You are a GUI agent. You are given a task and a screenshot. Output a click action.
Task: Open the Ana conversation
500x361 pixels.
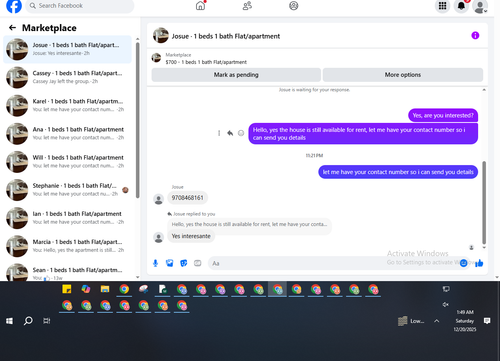pos(67,133)
